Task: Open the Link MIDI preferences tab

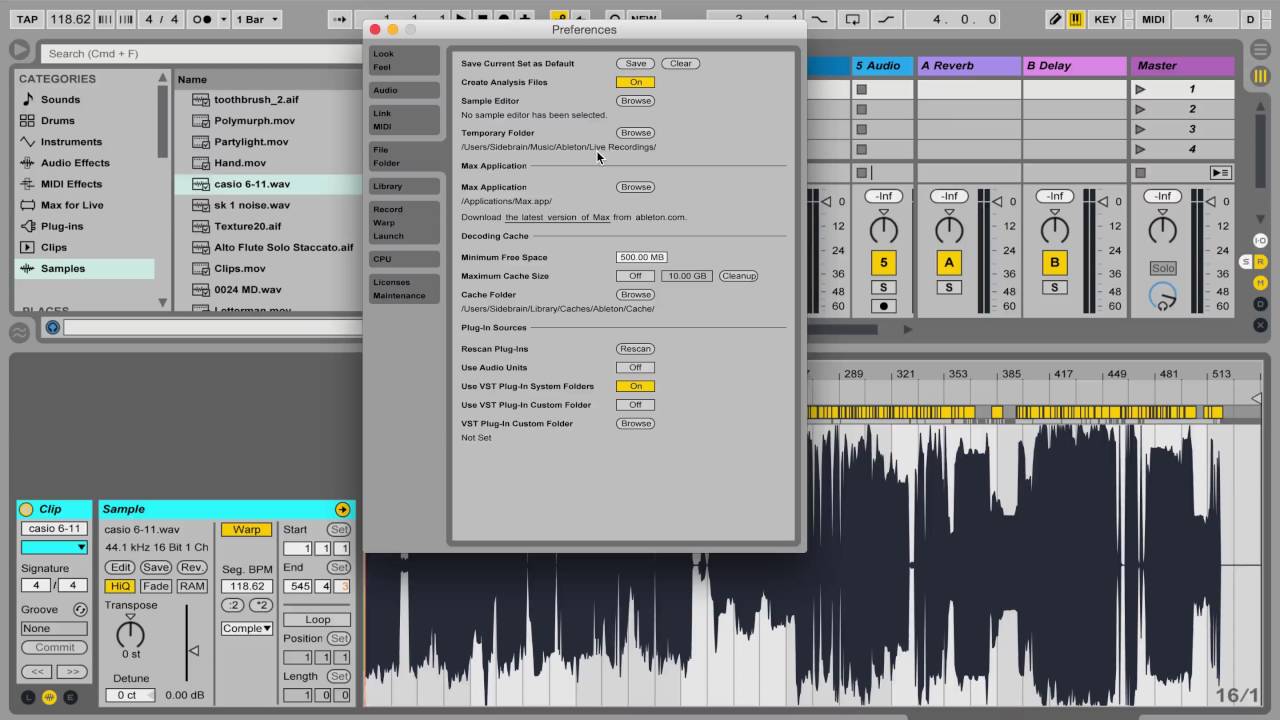Action: click(x=403, y=120)
